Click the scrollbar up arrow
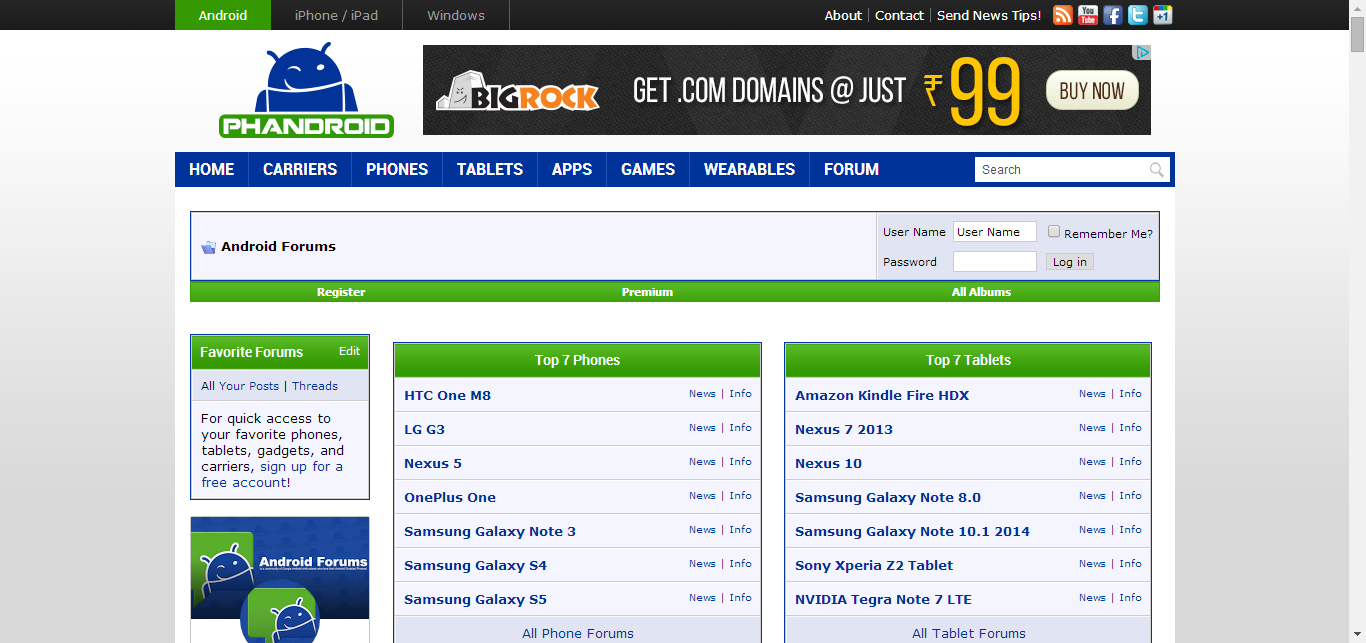Screen dimensions: 1366x643 tap(1357, 8)
